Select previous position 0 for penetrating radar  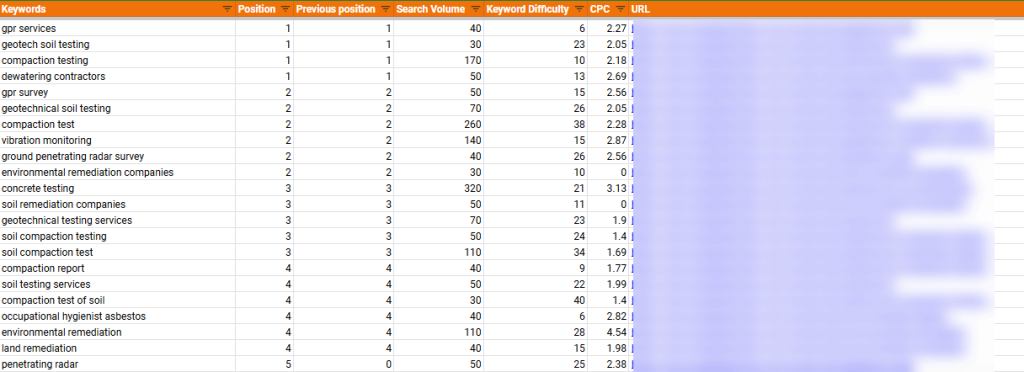[343, 364]
